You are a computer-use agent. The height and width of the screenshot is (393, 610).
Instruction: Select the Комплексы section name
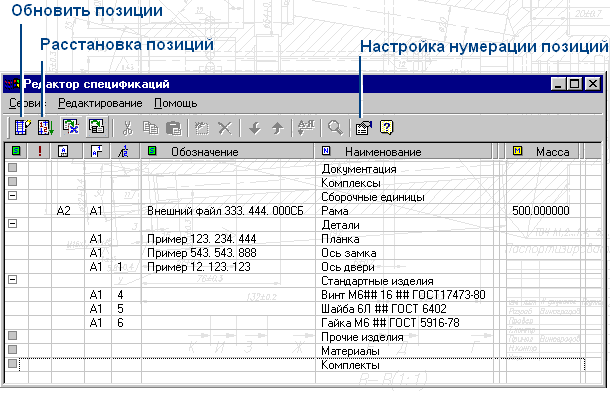[x=351, y=183]
